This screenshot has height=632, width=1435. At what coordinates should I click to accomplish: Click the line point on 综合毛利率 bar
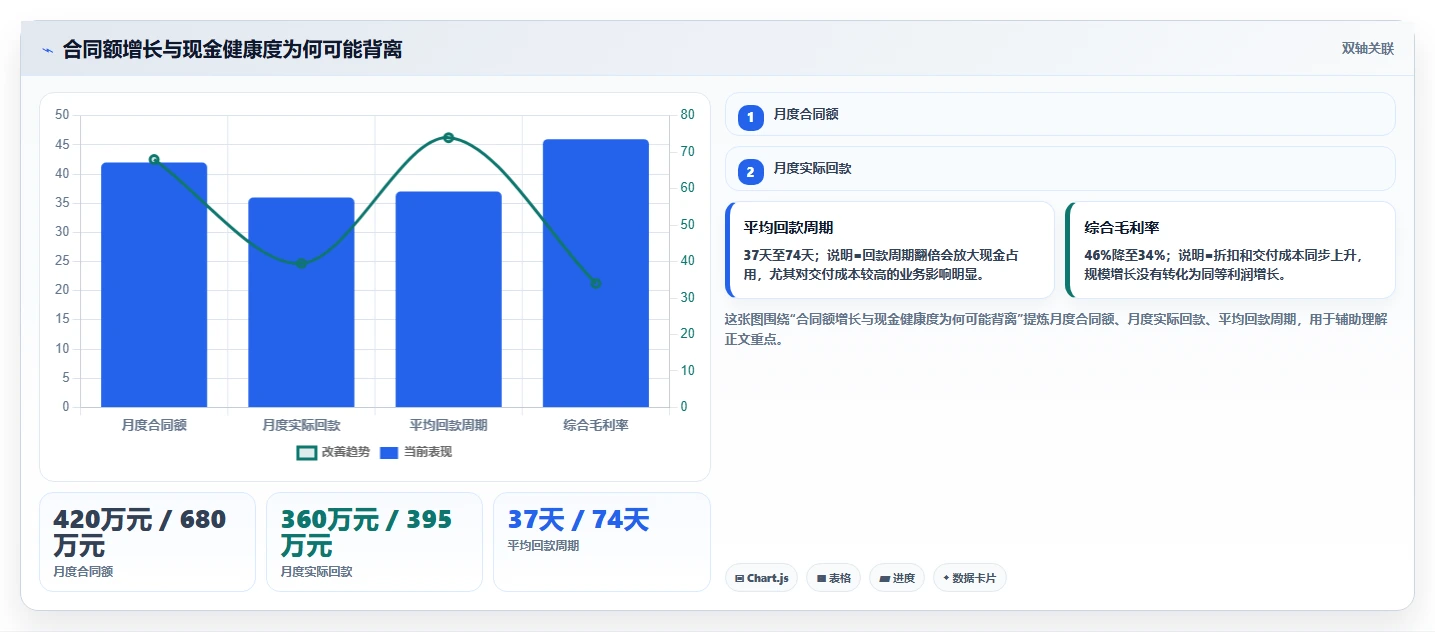click(x=596, y=283)
